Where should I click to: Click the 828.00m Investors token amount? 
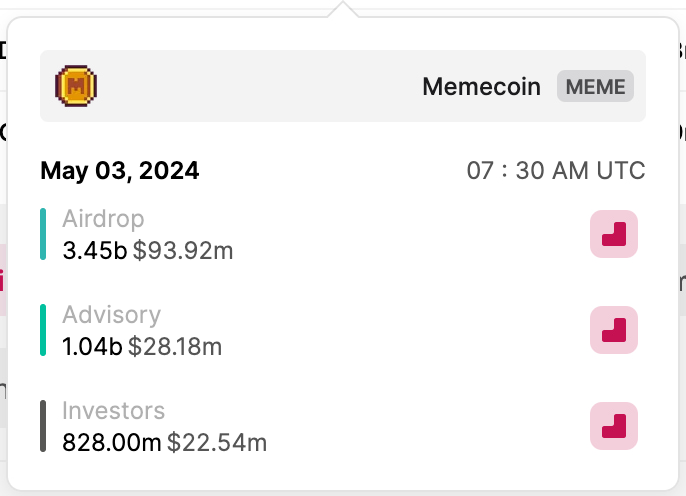click(x=112, y=442)
